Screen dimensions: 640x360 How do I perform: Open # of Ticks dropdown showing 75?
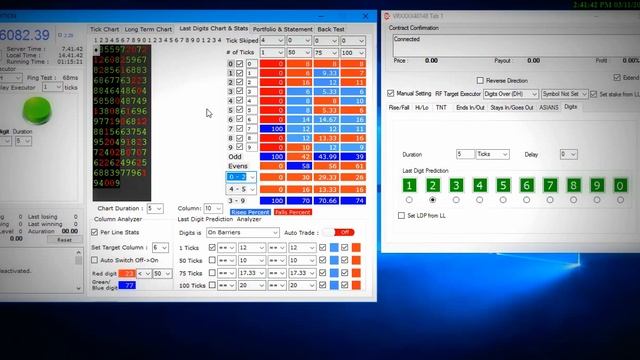point(326,53)
